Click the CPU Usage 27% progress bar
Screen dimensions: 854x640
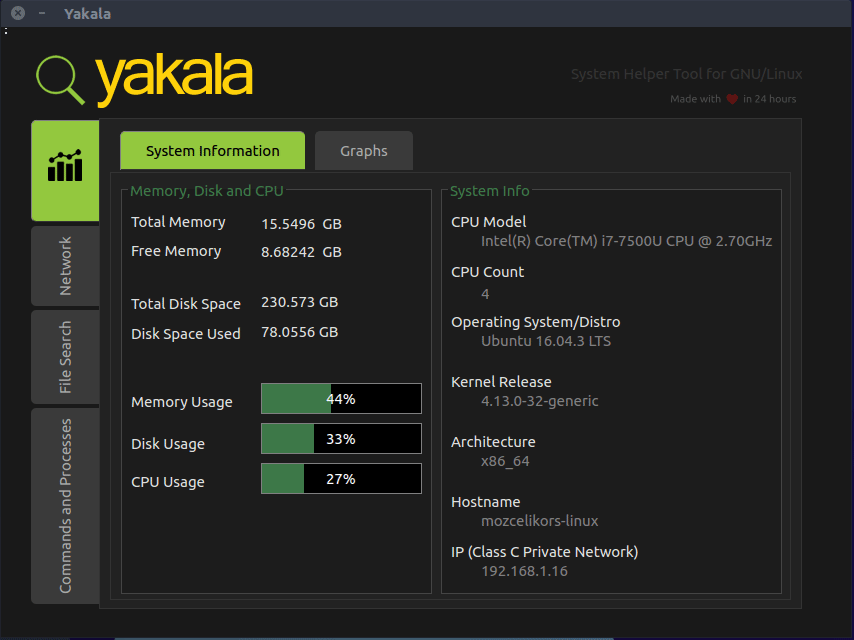[341, 479]
